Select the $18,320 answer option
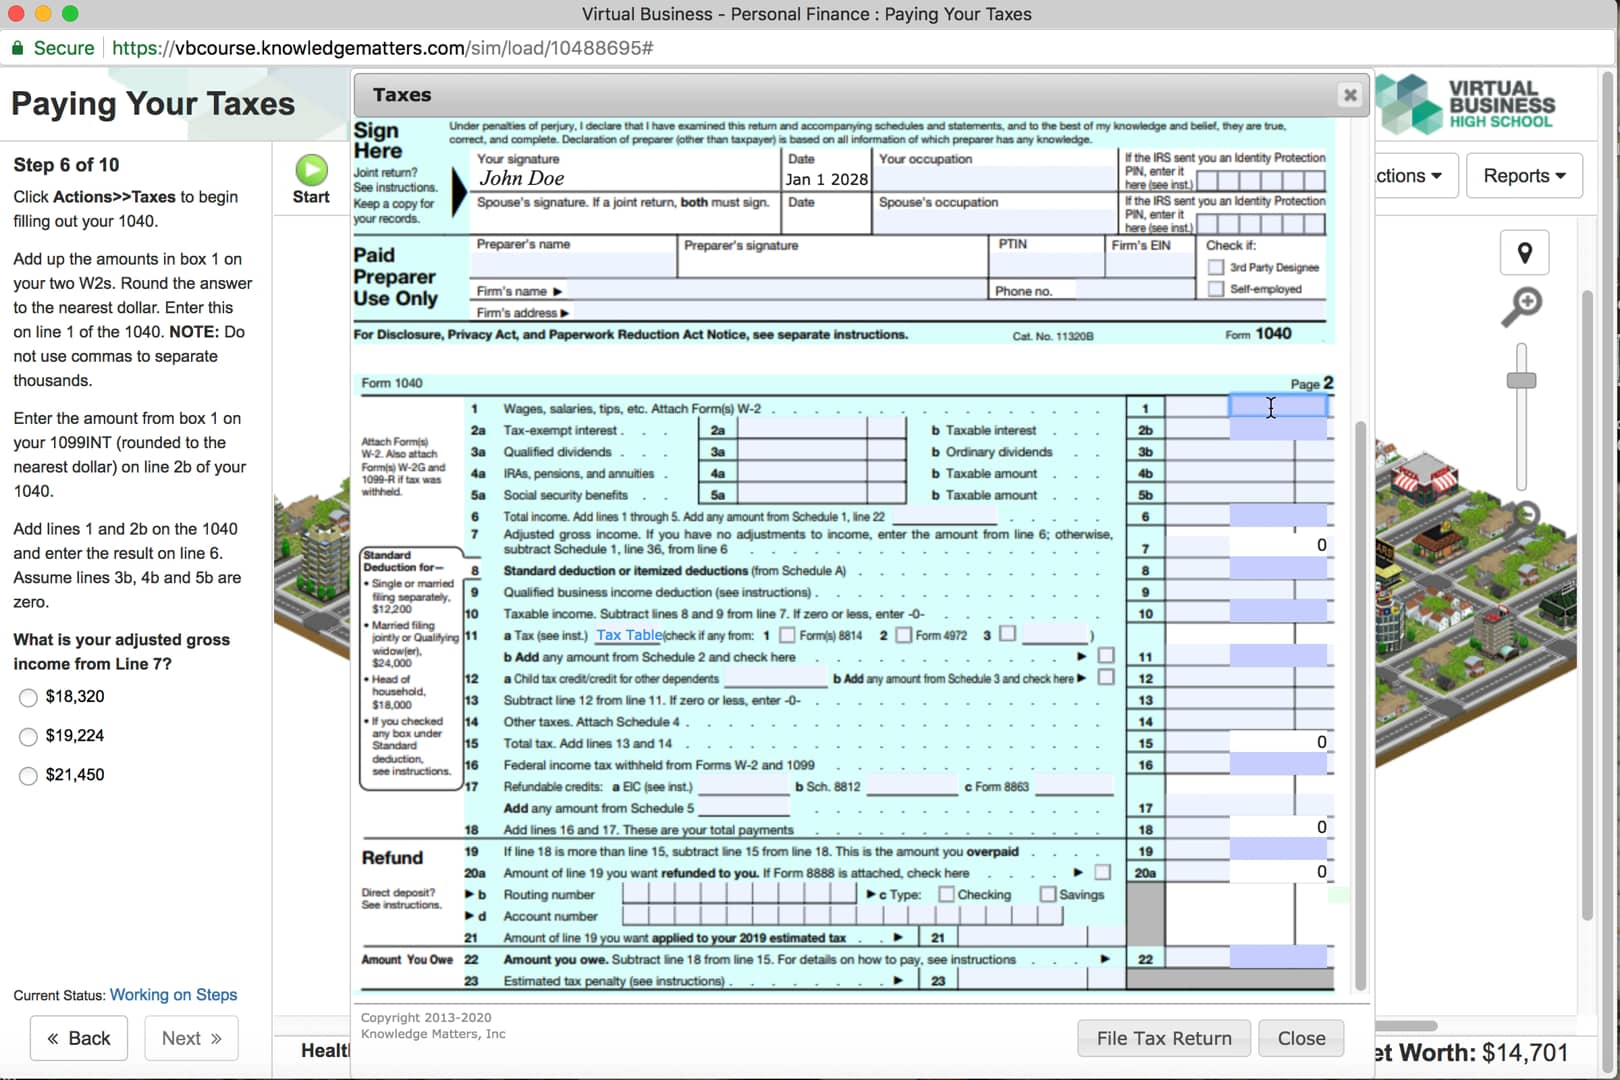 [x=28, y=698]
